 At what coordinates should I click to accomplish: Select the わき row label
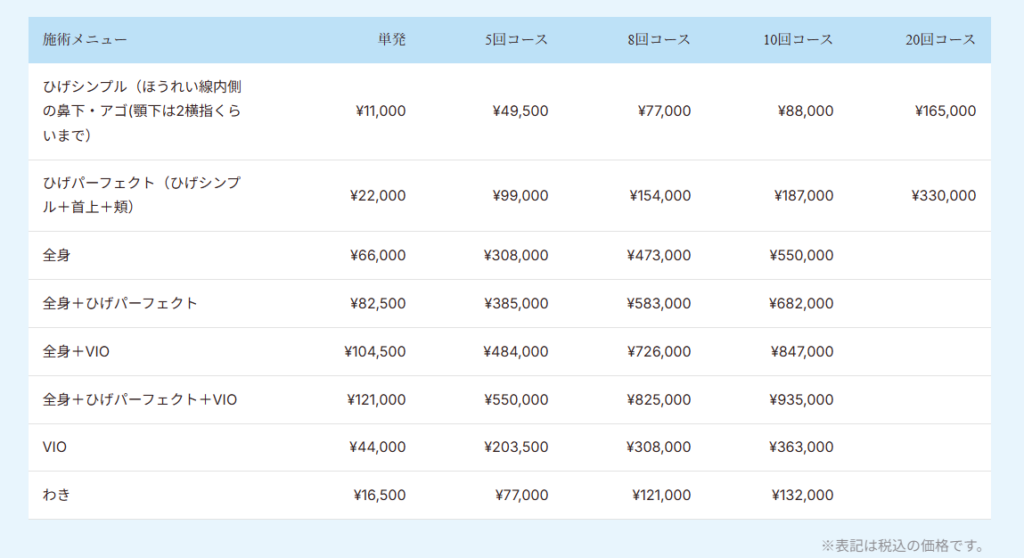tap(57, 496)
